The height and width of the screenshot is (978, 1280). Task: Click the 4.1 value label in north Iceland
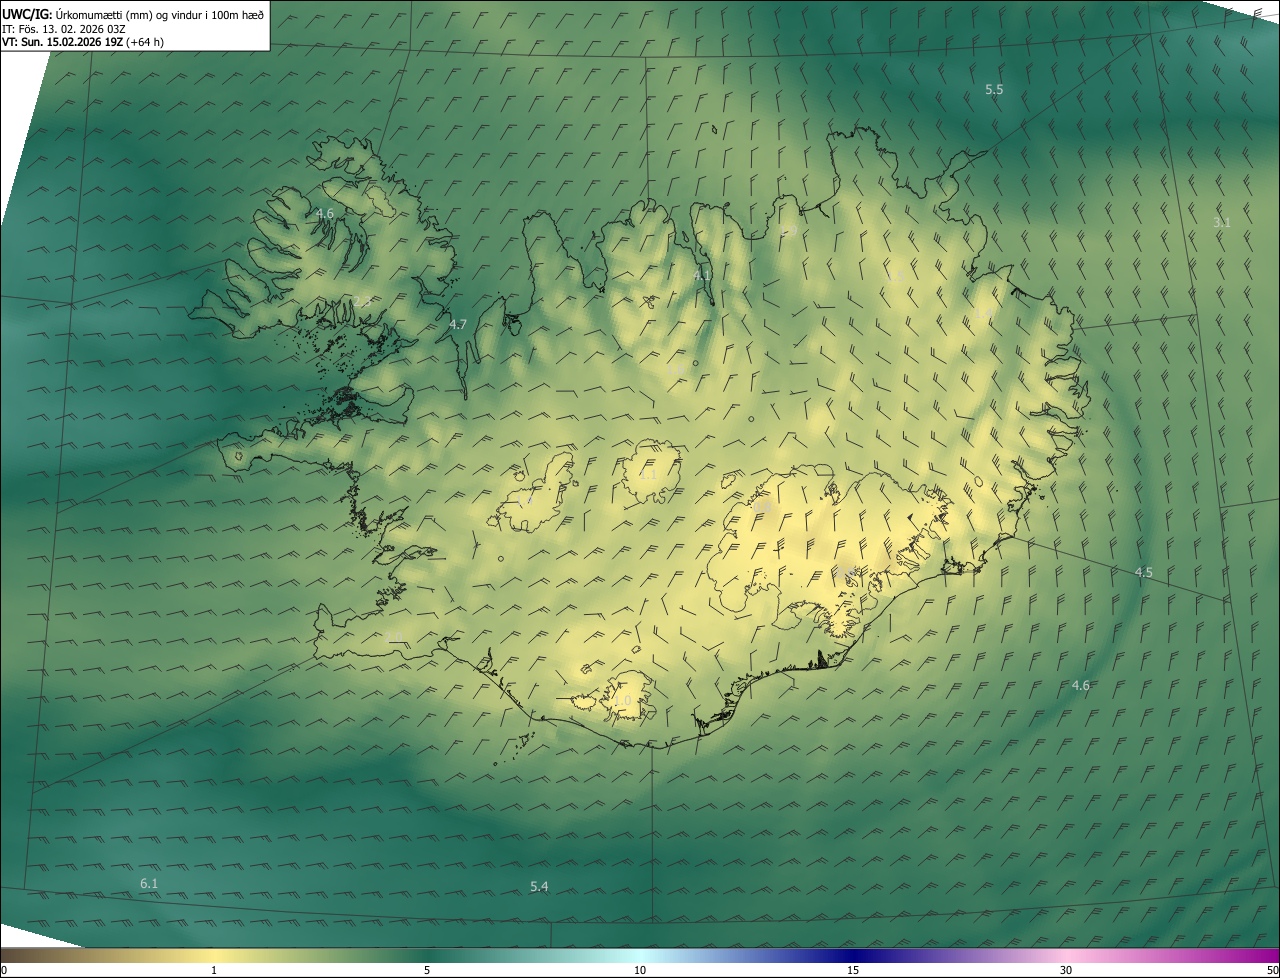click(x=702, y=275)
